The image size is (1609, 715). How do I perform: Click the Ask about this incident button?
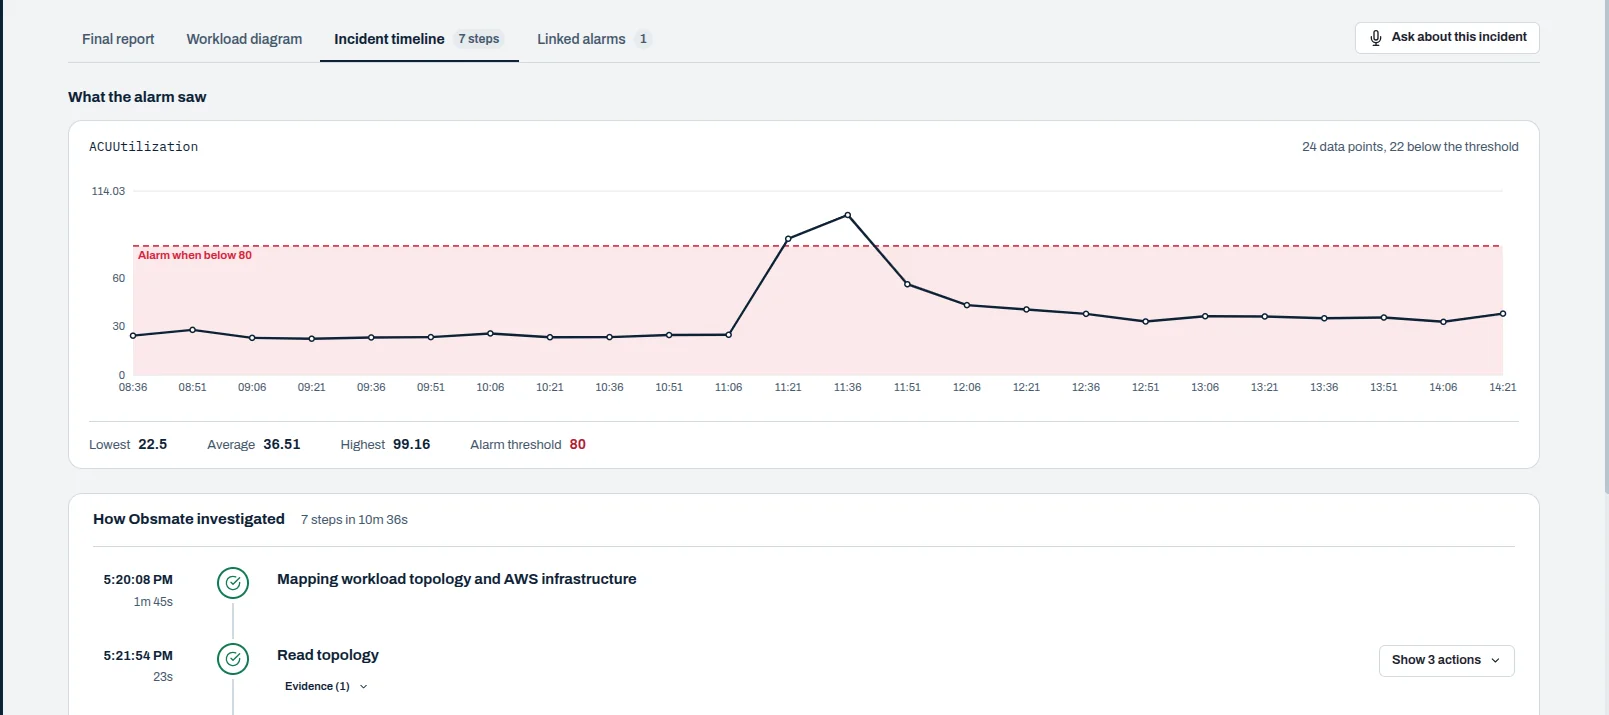pos(1447,38)
